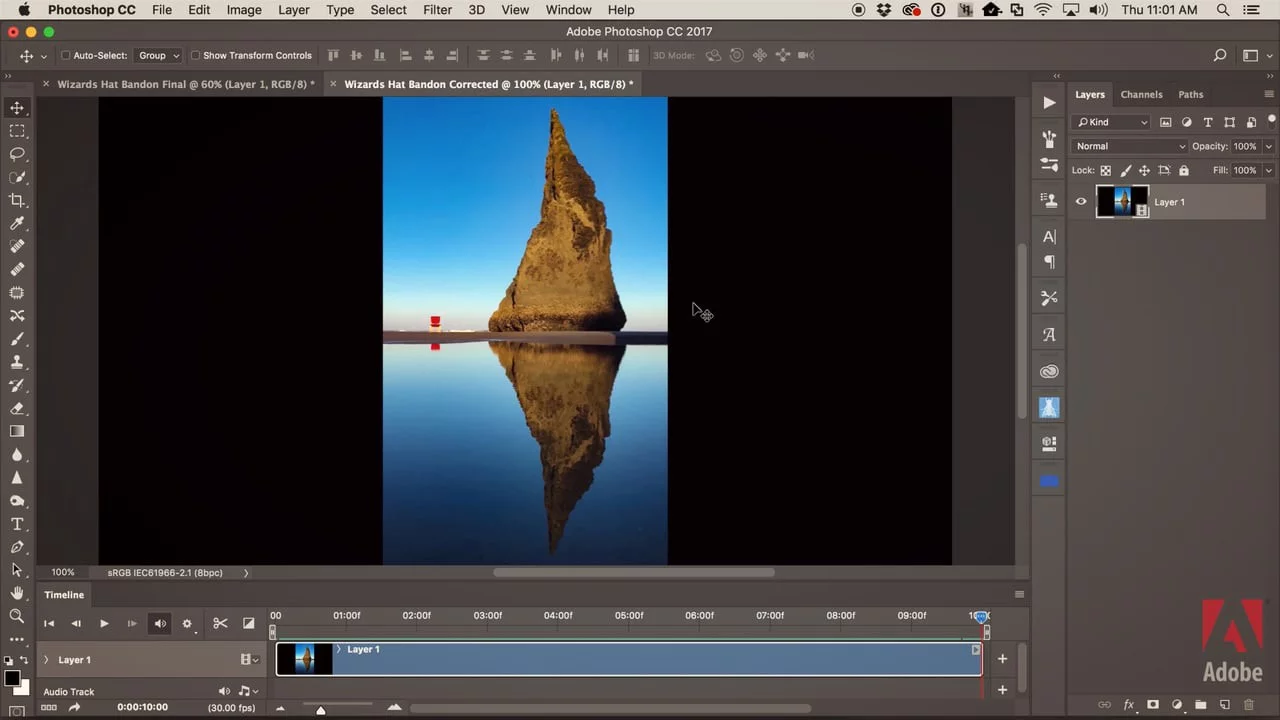Select the Crop tool

pos(16,200)
